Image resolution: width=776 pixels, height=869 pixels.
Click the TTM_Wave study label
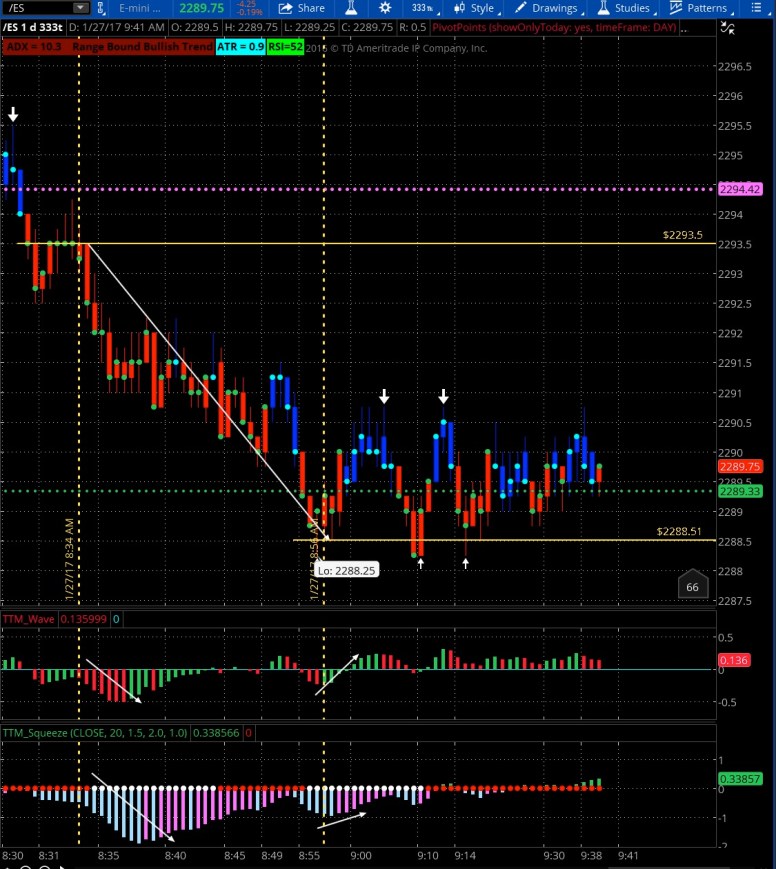29,619
